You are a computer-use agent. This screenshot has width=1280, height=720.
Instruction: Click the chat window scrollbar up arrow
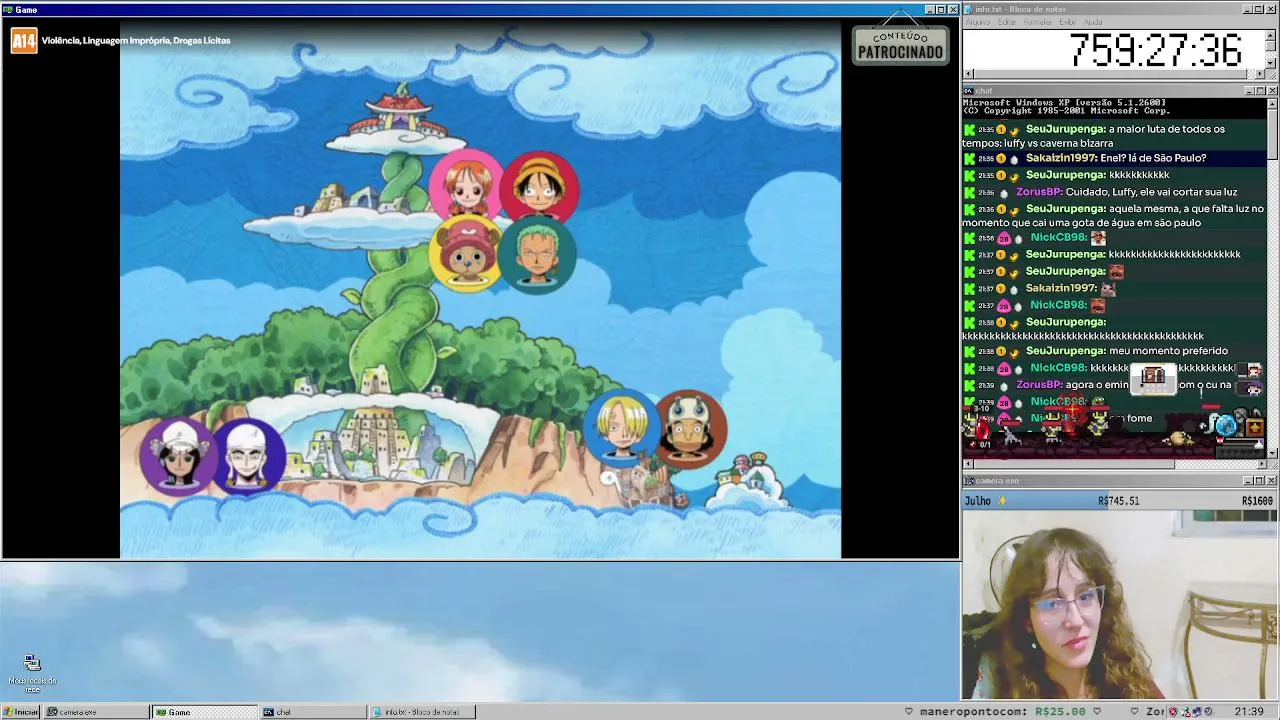point(1272,104)
